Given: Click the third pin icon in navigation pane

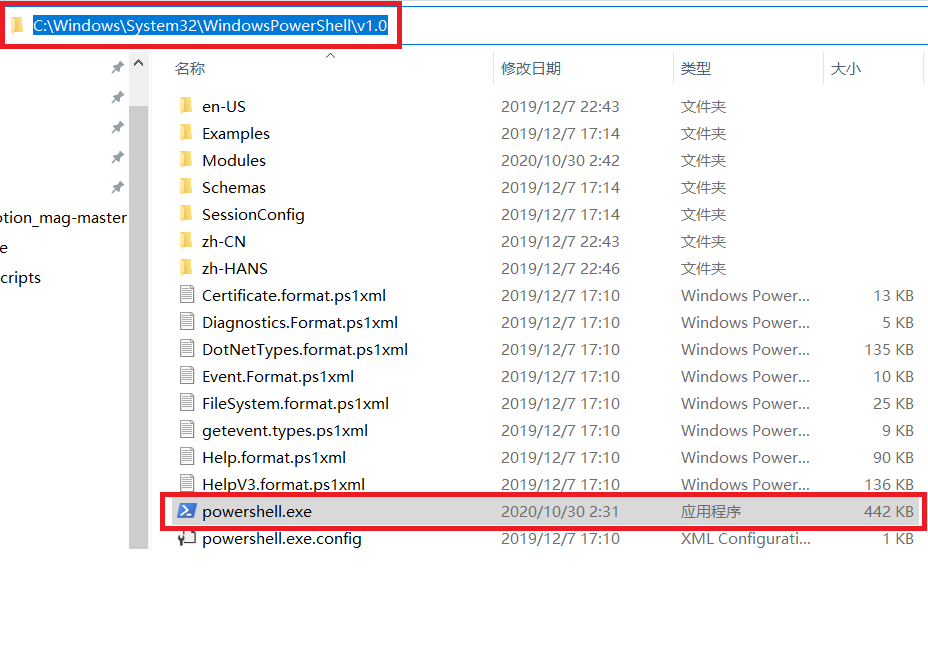Looking at the screenshot, I should tap(118, 127).
